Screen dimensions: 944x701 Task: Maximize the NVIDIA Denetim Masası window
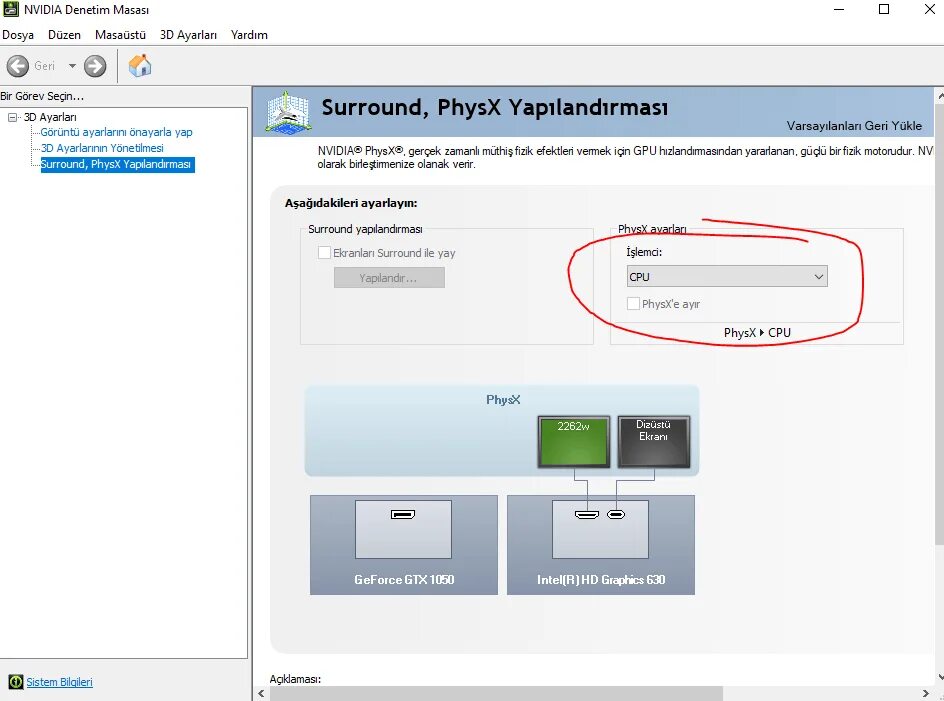884,9
